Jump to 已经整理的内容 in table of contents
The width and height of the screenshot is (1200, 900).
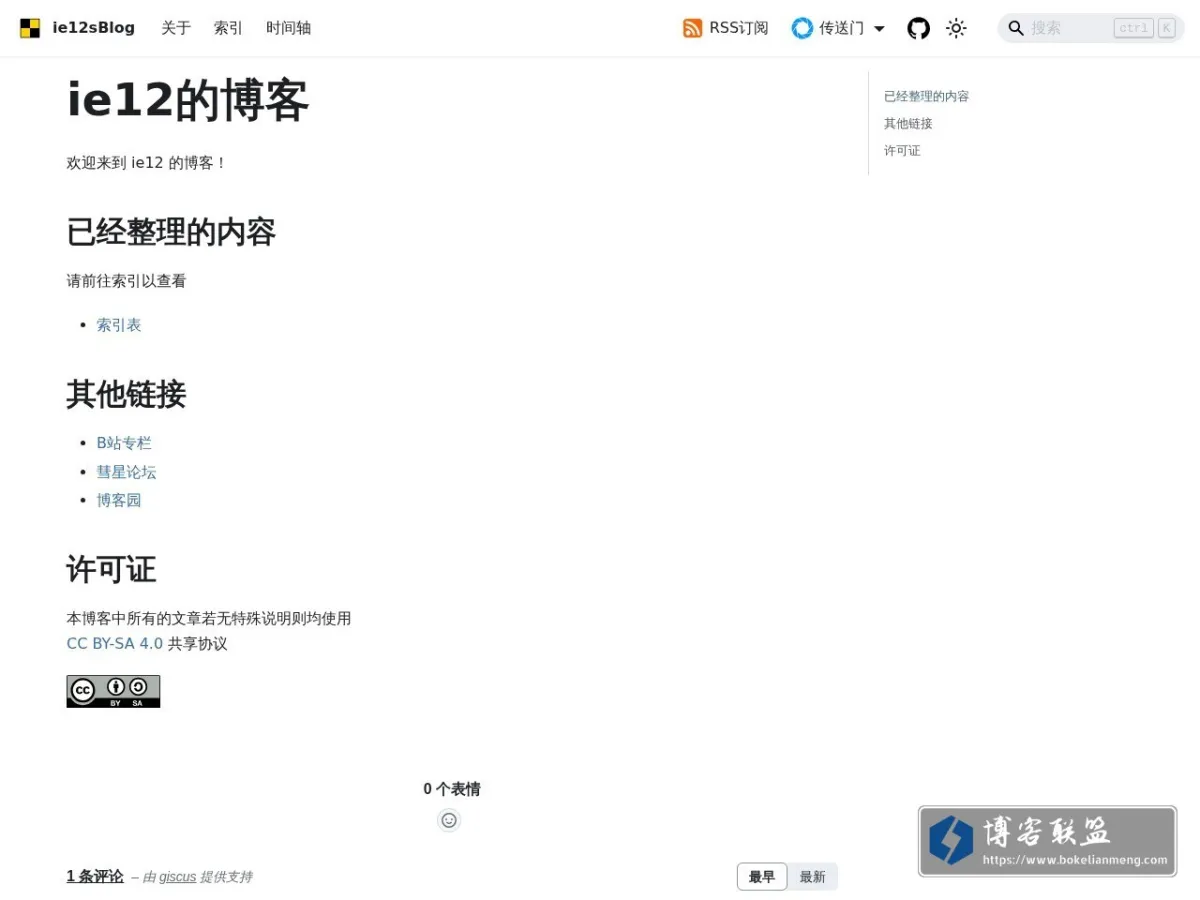[926, 96]
